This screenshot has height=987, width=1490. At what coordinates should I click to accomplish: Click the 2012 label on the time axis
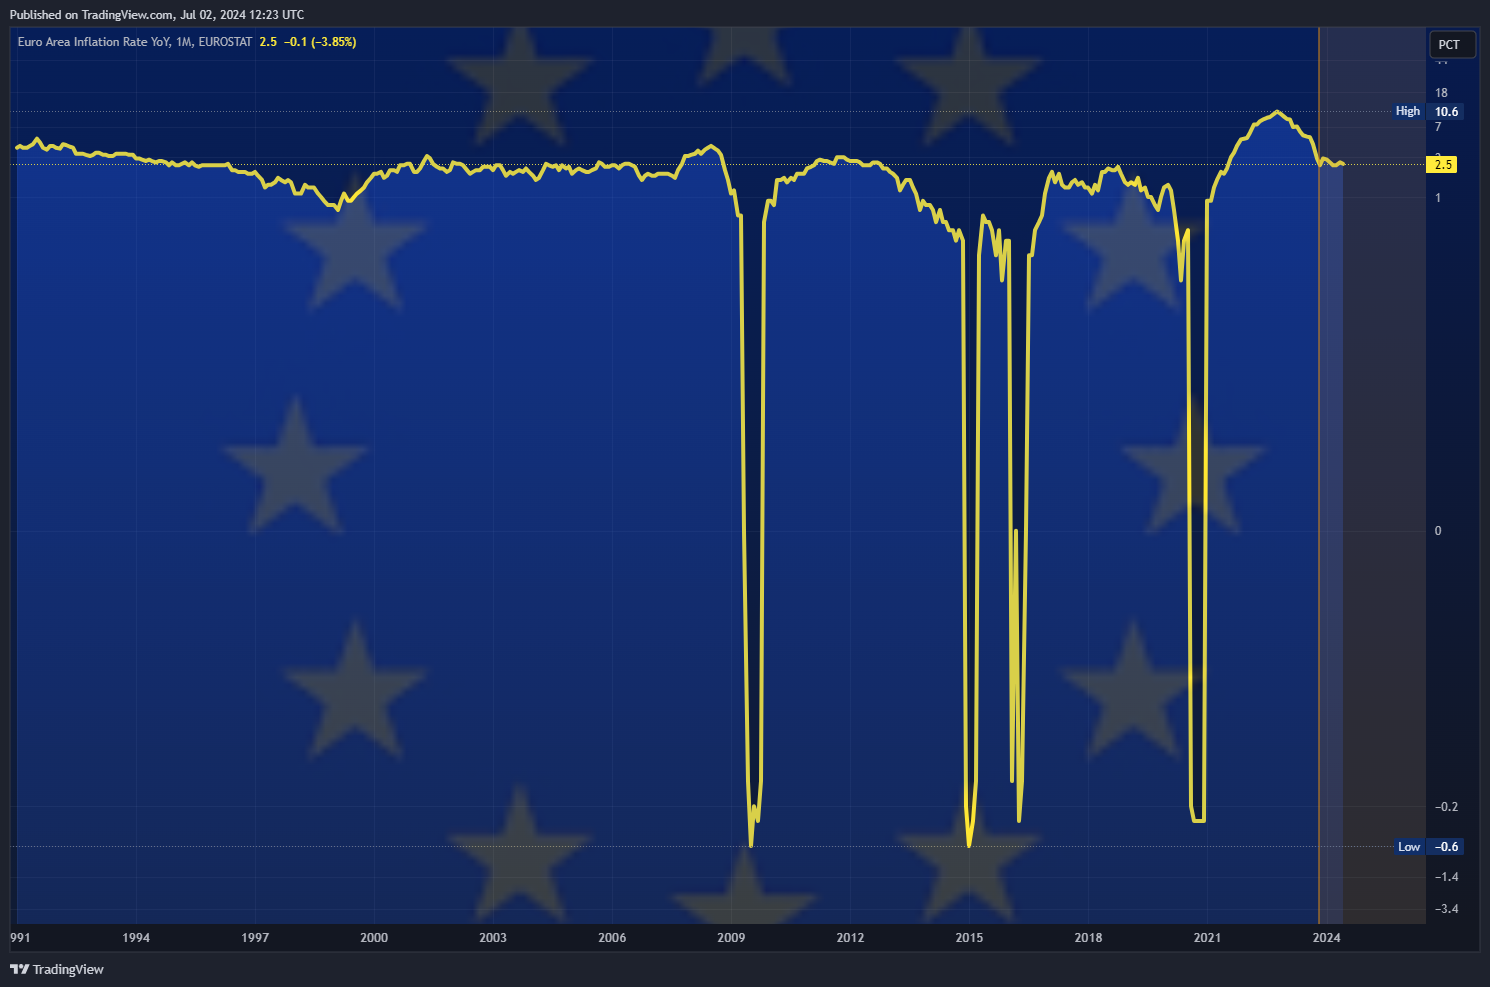click(850, 937)
